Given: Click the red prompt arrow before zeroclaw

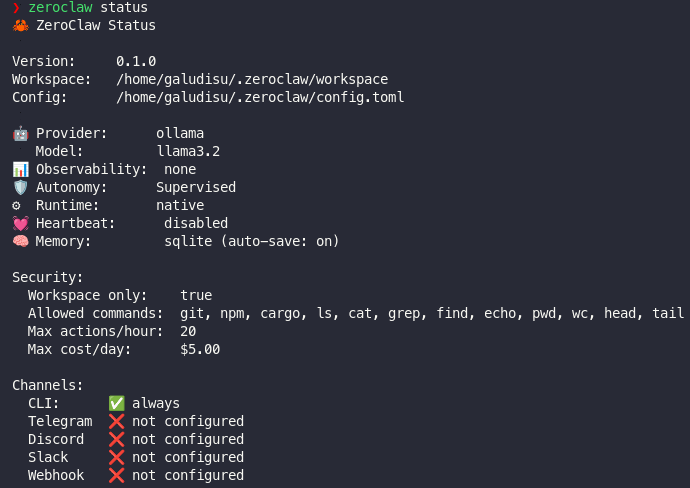Looking at the screenshot, I should pos(16,8).
